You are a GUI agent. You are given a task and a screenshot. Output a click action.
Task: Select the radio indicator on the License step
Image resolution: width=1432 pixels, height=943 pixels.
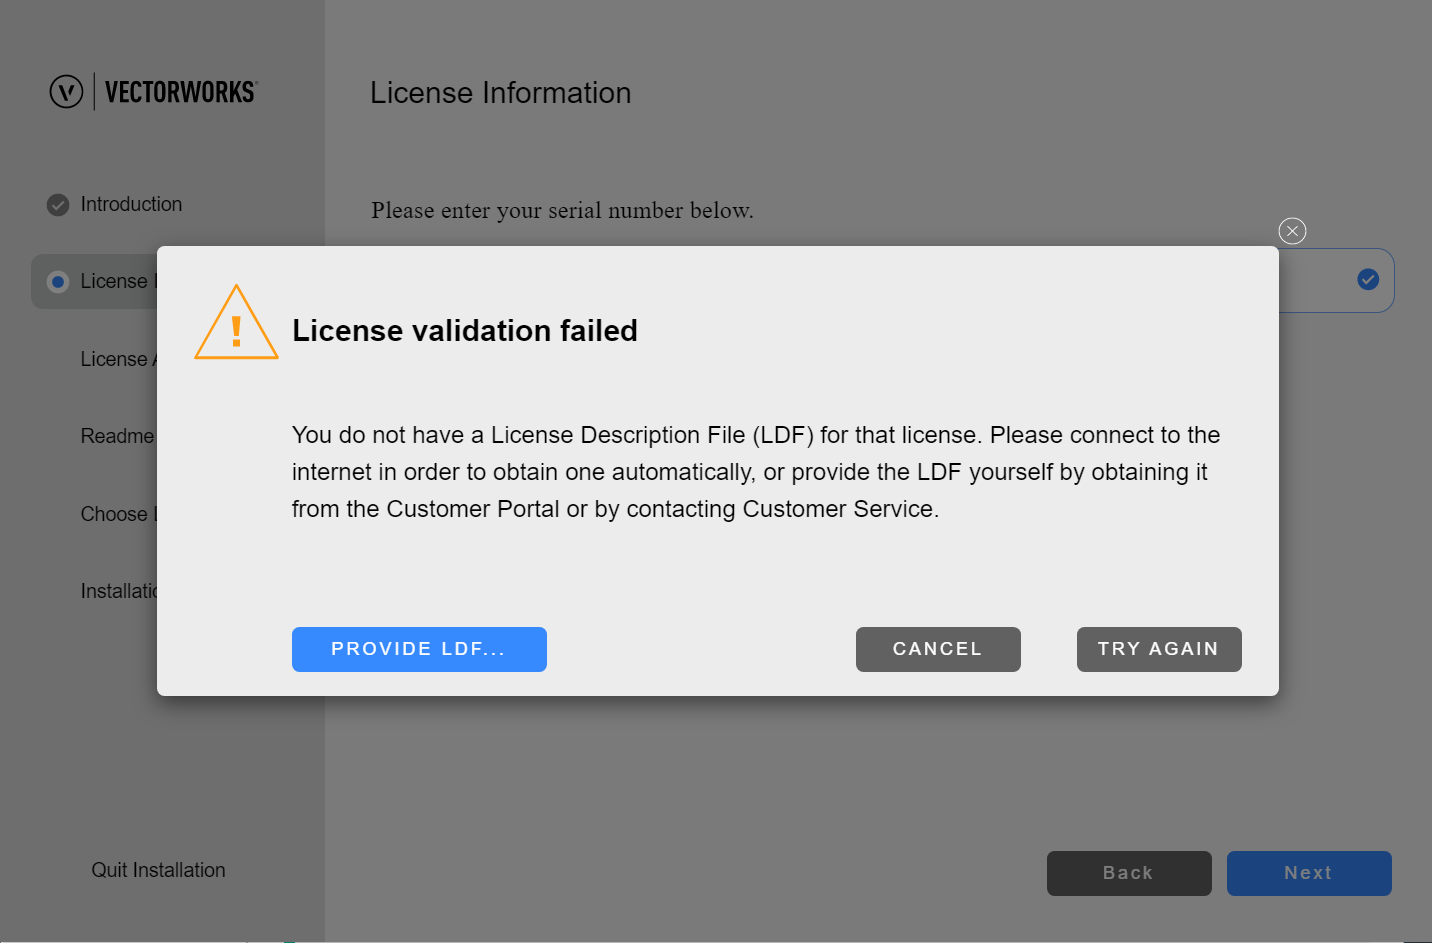click(x=57, y=281)
